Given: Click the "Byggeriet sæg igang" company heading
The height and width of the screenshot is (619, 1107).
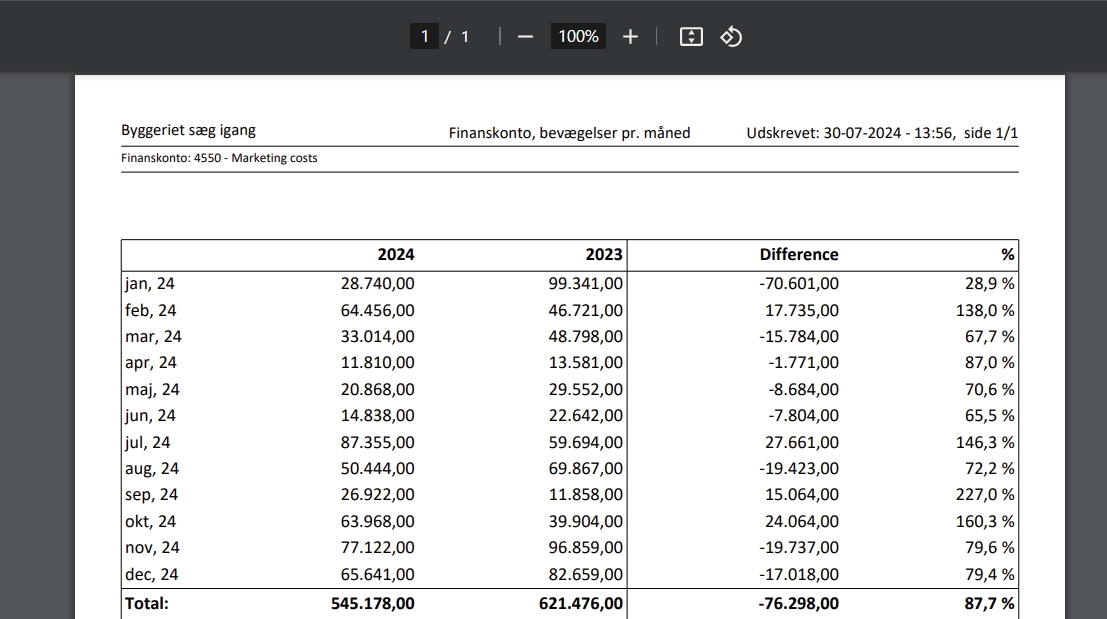Looking at the screenshot, I should [188, 131].
